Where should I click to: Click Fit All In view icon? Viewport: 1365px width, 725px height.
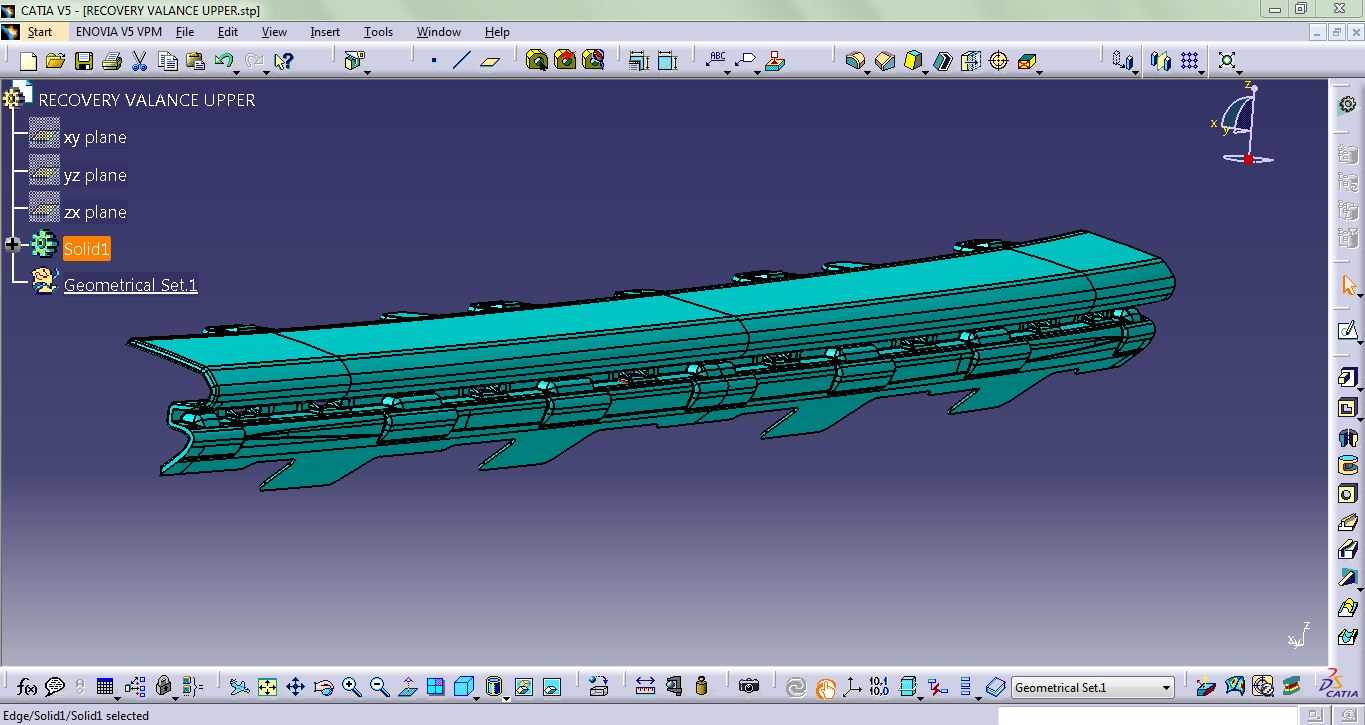click(267, 687)
